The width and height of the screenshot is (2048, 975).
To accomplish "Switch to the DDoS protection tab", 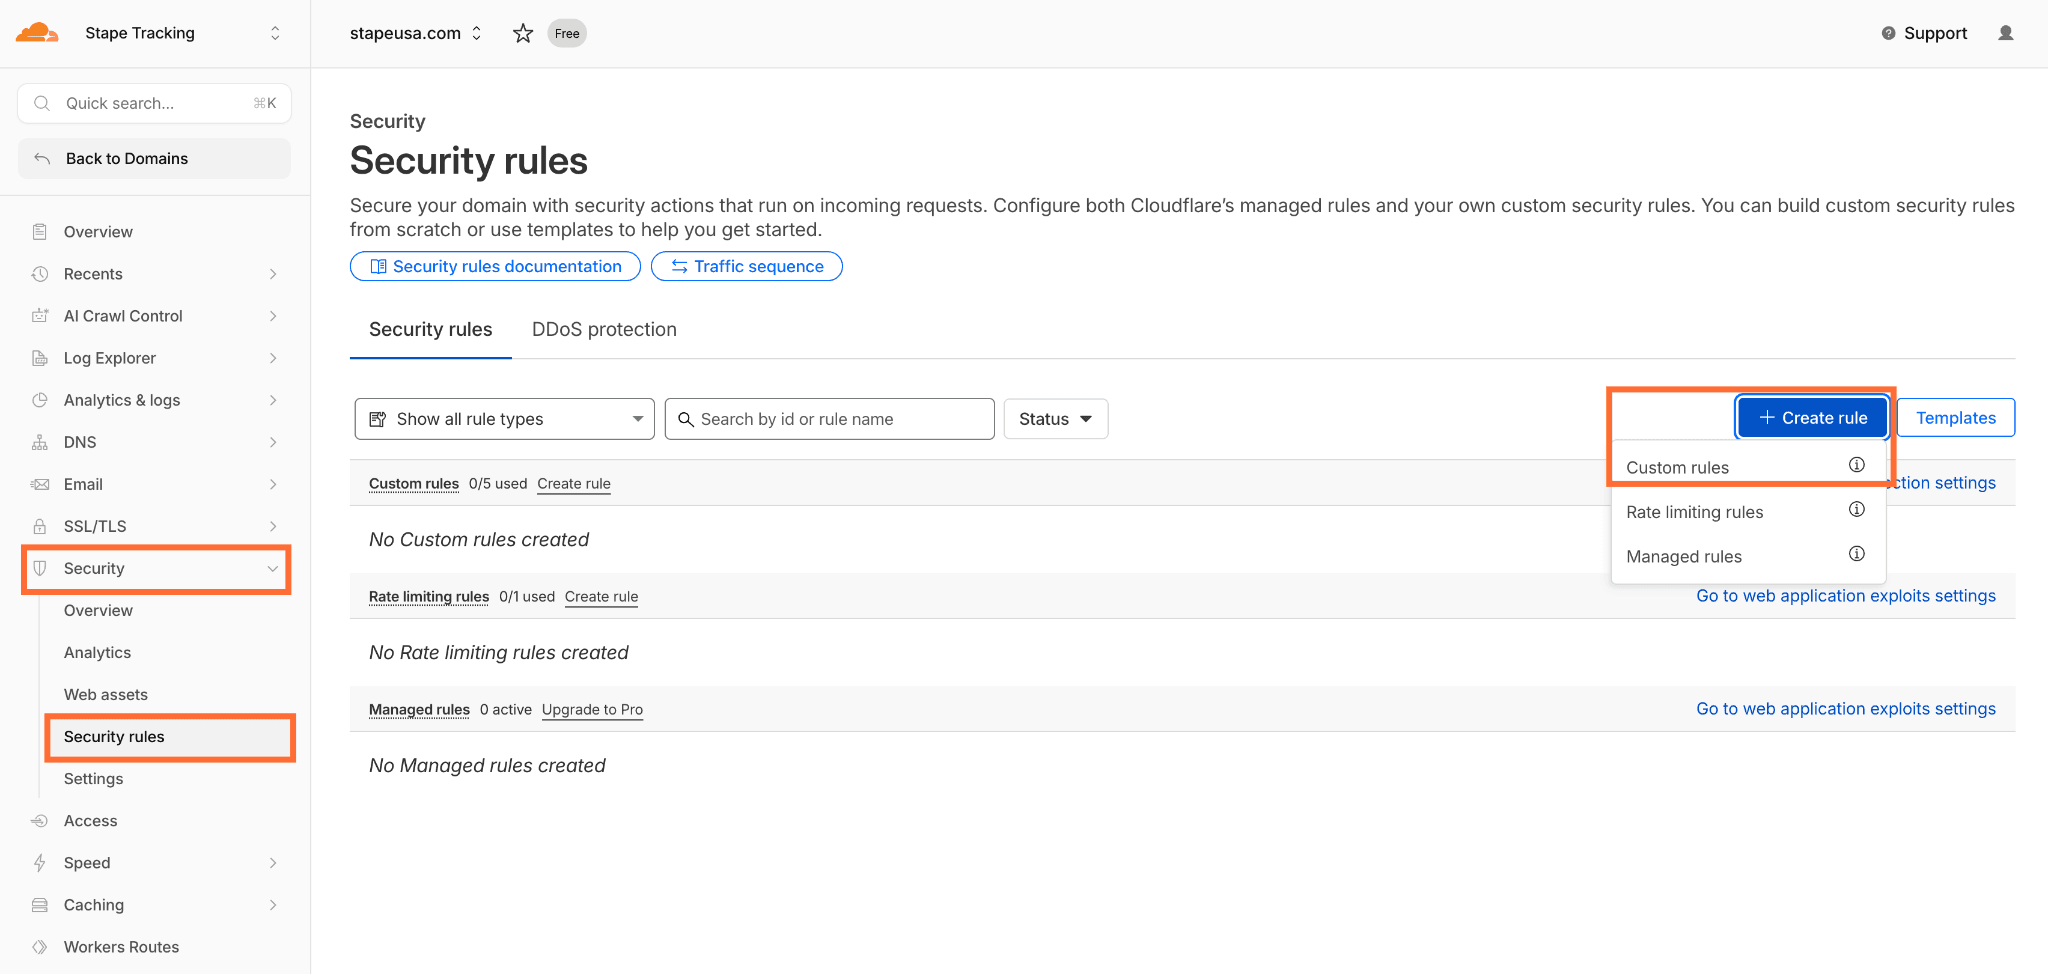I will (604, 330).
